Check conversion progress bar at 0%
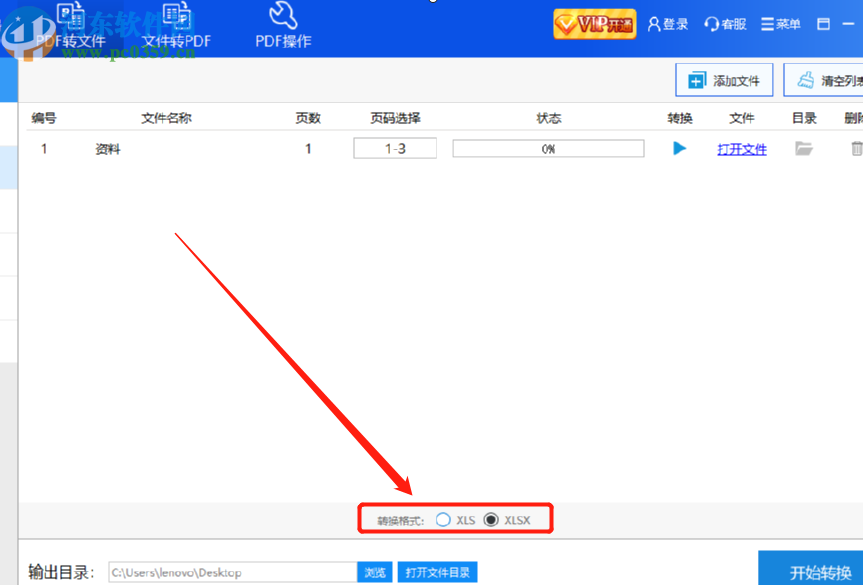This screenshot has height=585, width=863. click(x=548, y=148)
